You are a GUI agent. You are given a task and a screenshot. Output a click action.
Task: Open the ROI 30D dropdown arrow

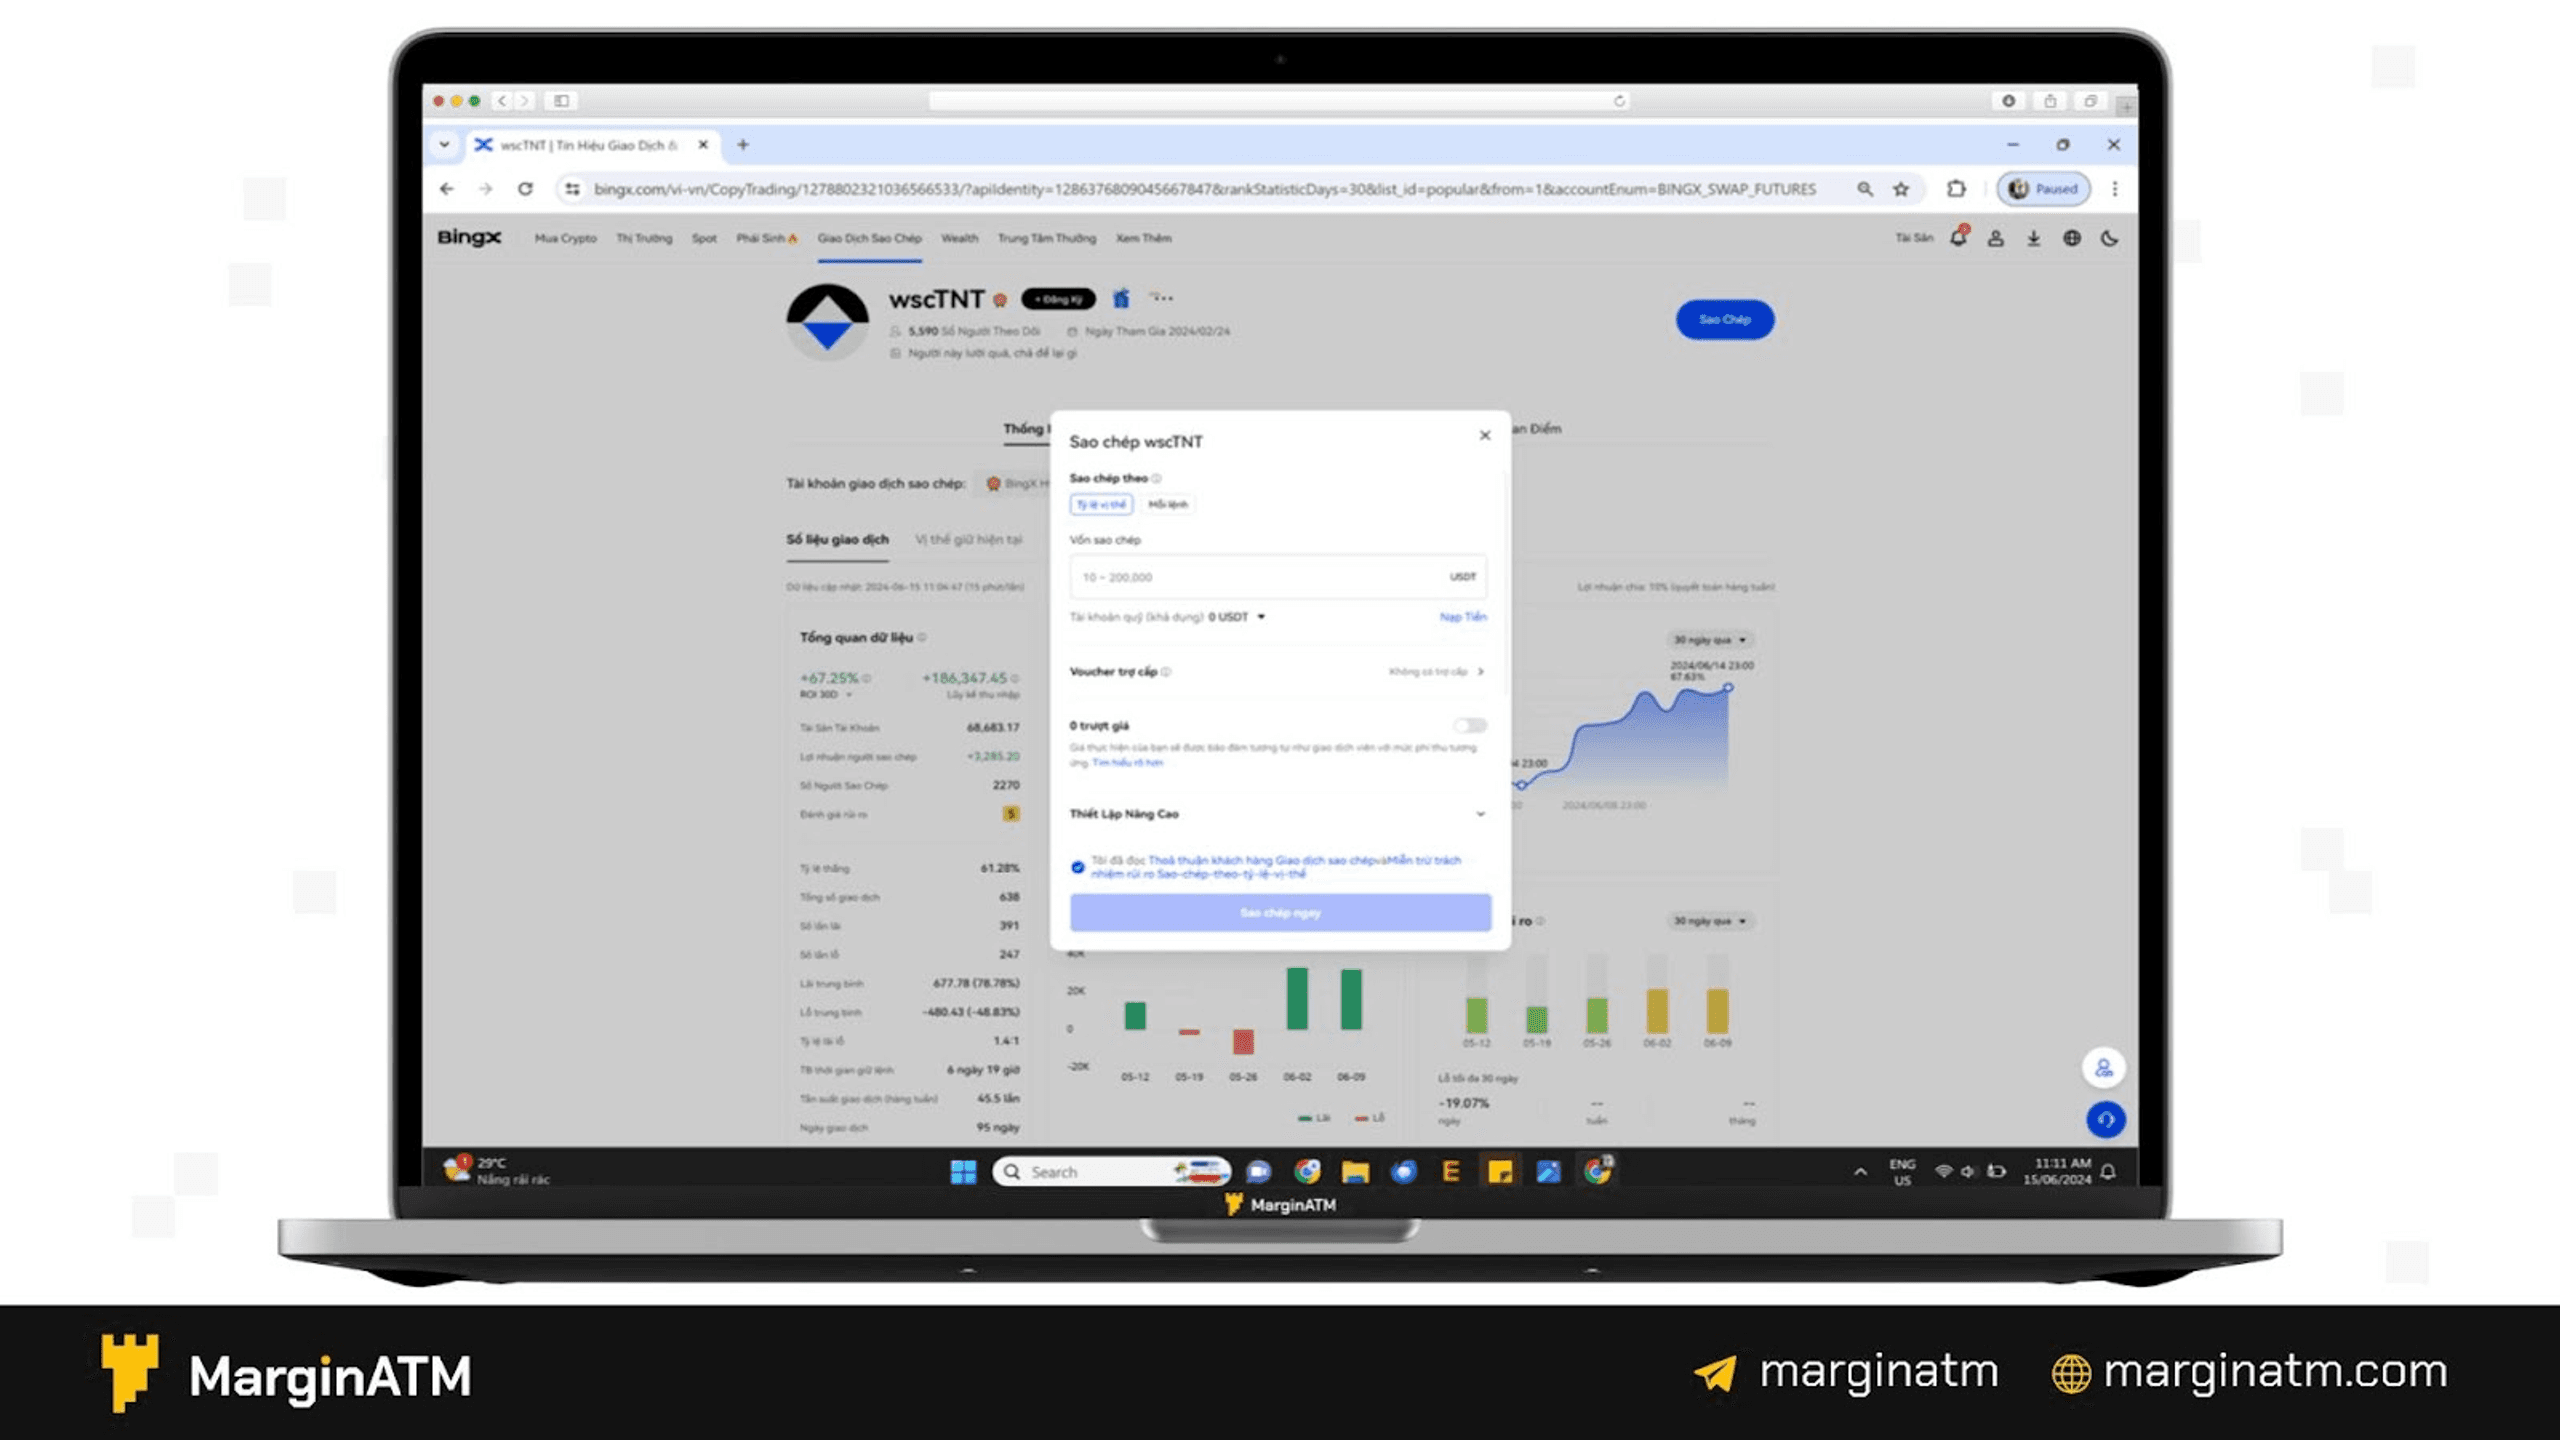click(x=850, y=695)
